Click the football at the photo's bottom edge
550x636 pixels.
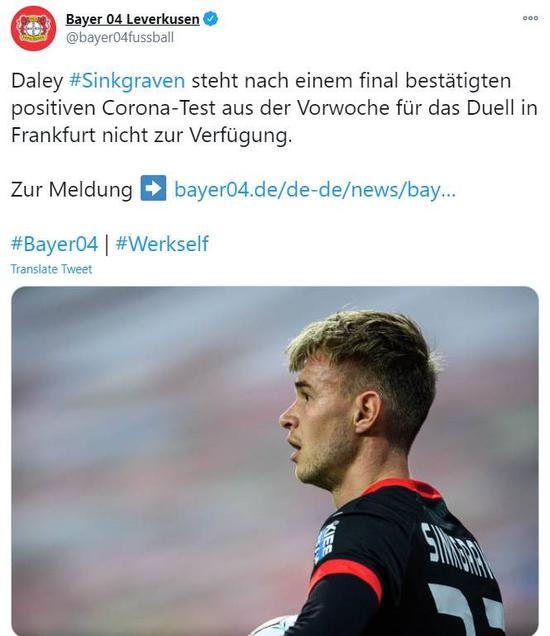click(x=275, y=627)
